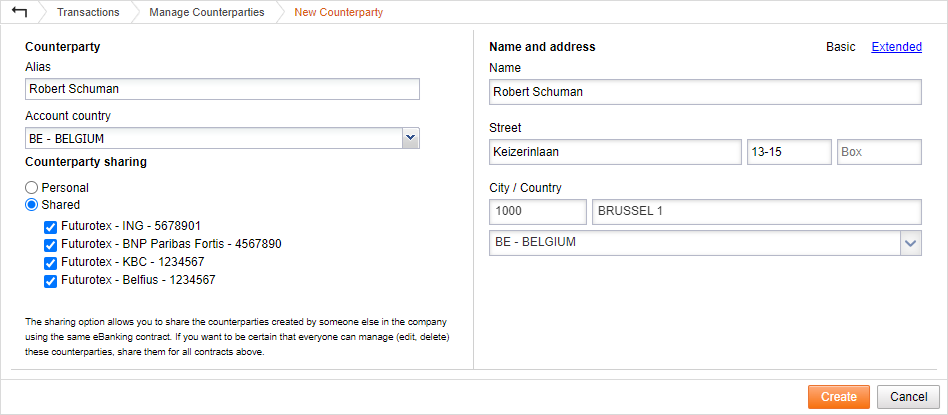Select the New Counterparty breadcrumb
Image resolution: width=948 pixels, height=415 pixels.
tap(338, 13)
